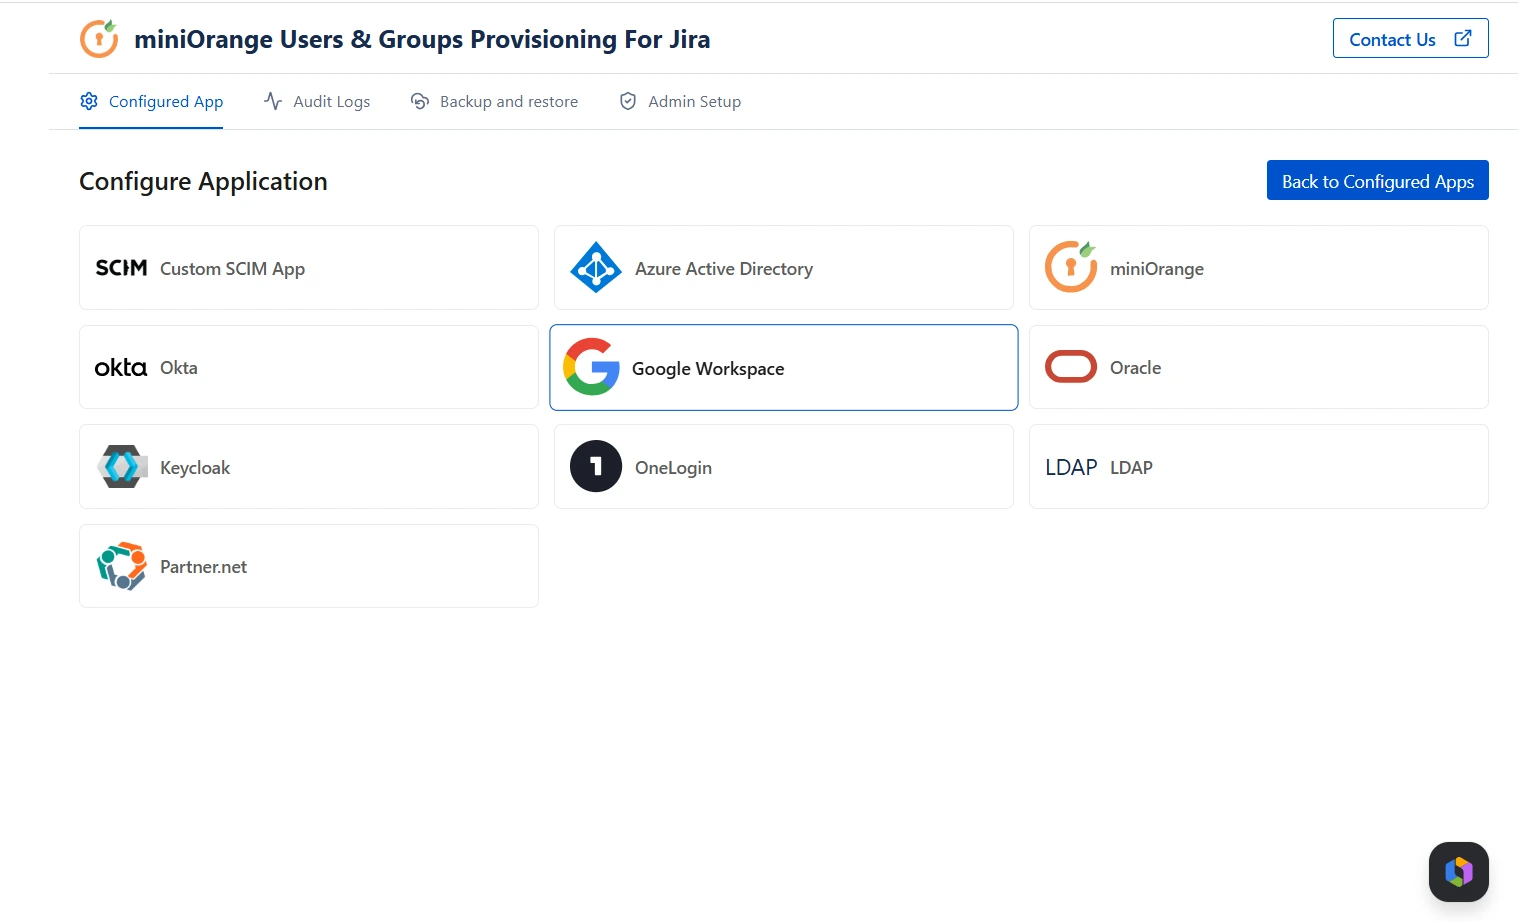1518x922 pixels.
Task: Click the SCIM logo icon
Action: [121, 268]
